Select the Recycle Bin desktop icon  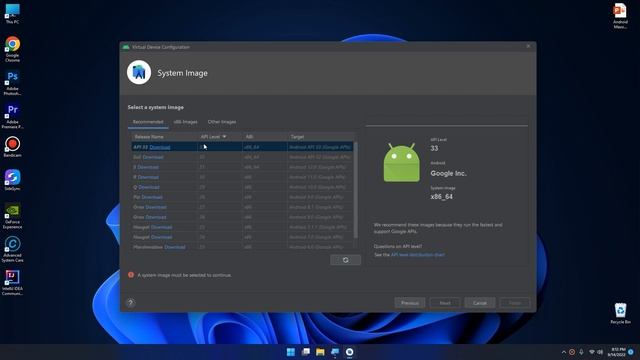[x=620, y=313]
